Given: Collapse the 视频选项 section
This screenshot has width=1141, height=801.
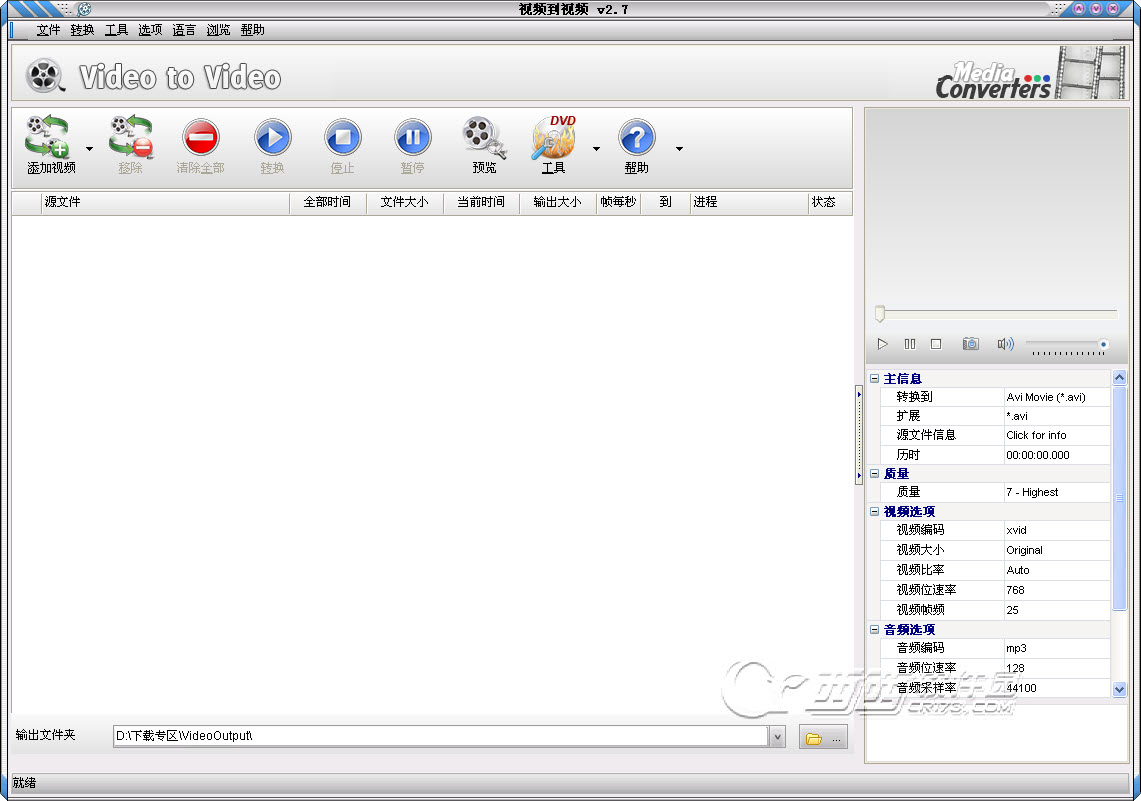Looking at the screenshot, I should click(x=875, y=512).
